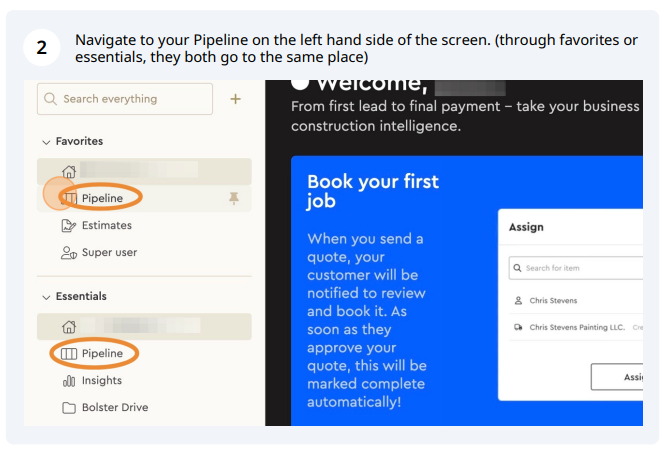This screenshot has width=666, height=453.
Task: Click the plus icon beside search
Action: click(x=235, y=99)
